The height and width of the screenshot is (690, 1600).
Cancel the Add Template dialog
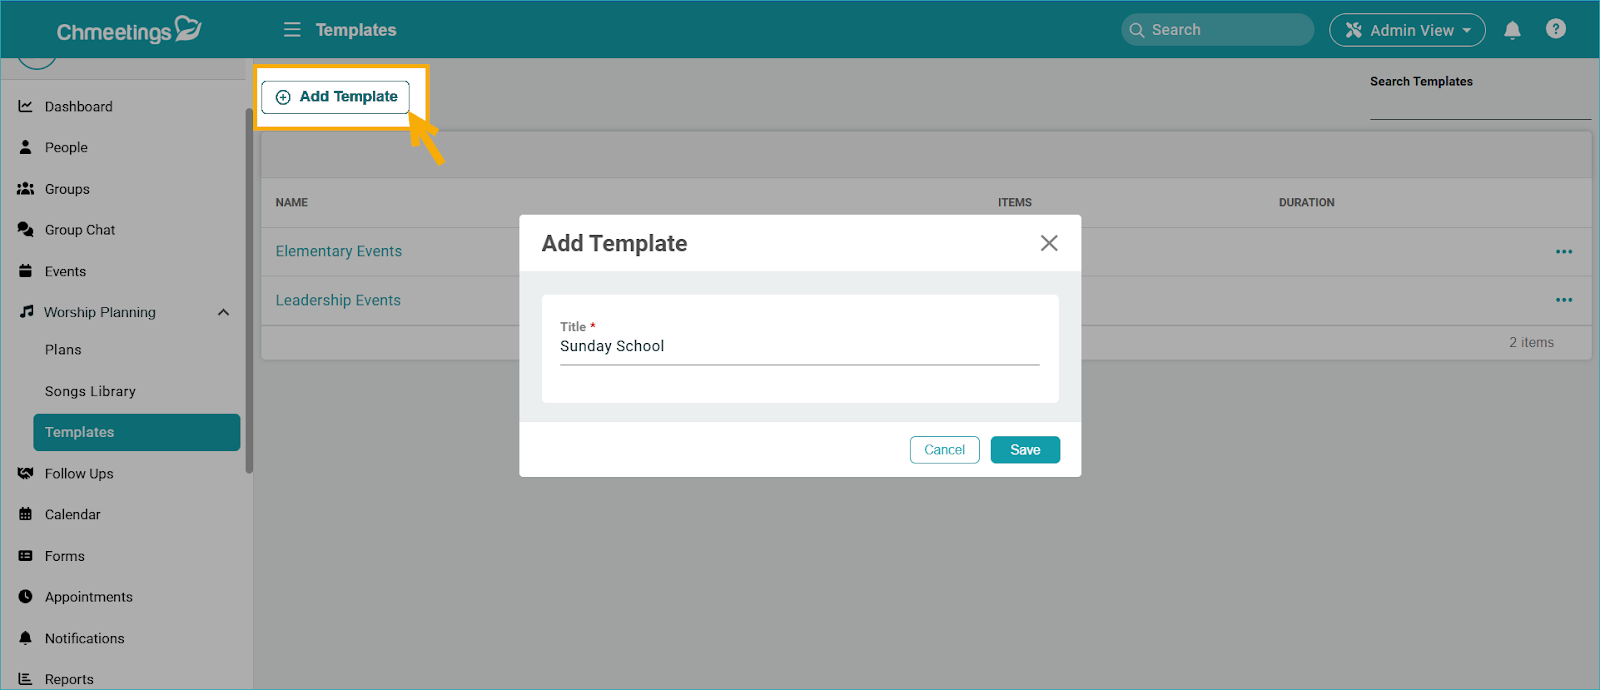coord(944,450)
